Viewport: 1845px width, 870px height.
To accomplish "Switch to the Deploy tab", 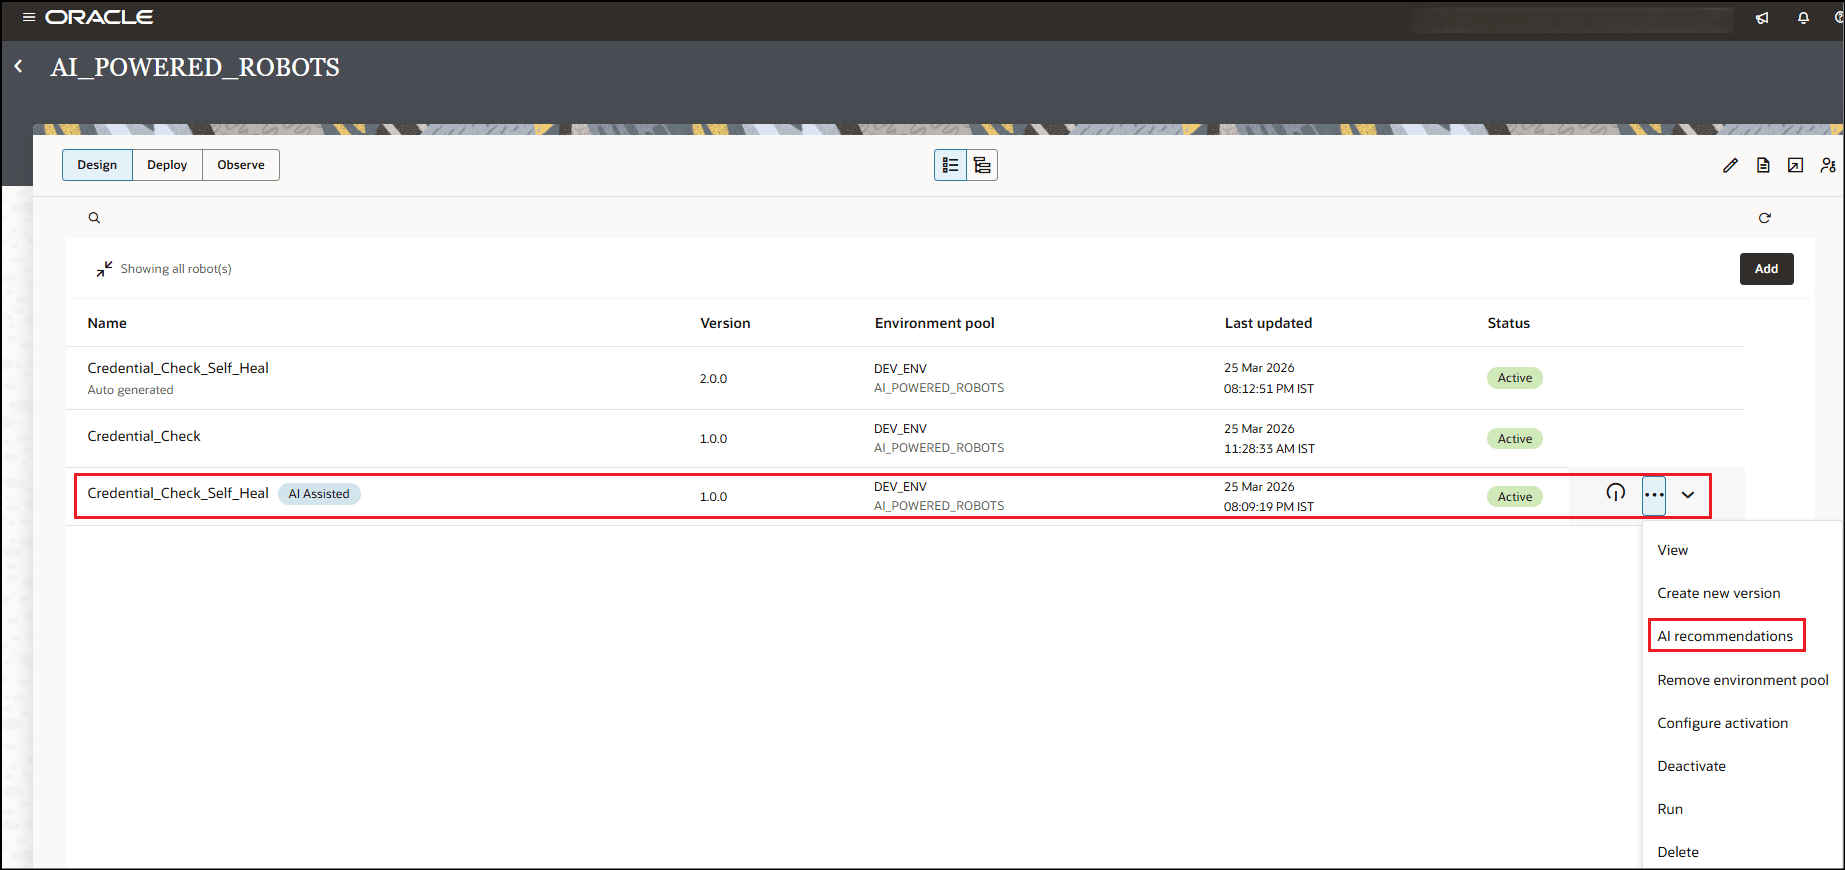I will tap(167, 165).
